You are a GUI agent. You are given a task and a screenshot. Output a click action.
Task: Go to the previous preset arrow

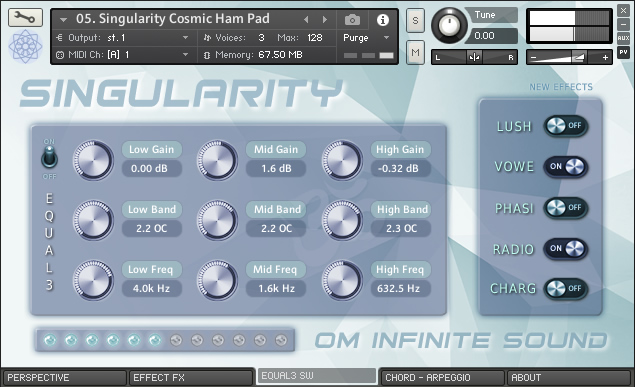coord(306,19)
